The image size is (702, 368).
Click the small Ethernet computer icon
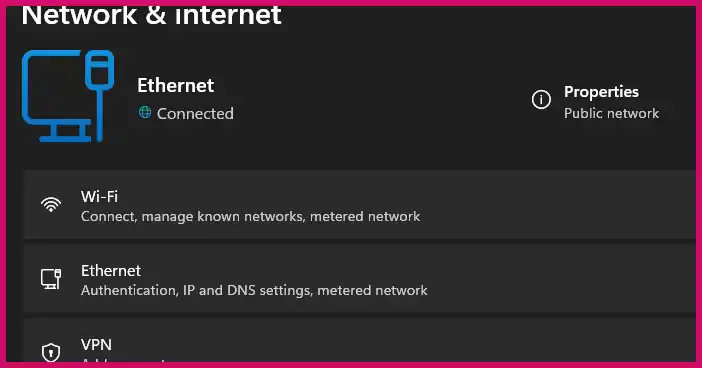coord(51,279)
